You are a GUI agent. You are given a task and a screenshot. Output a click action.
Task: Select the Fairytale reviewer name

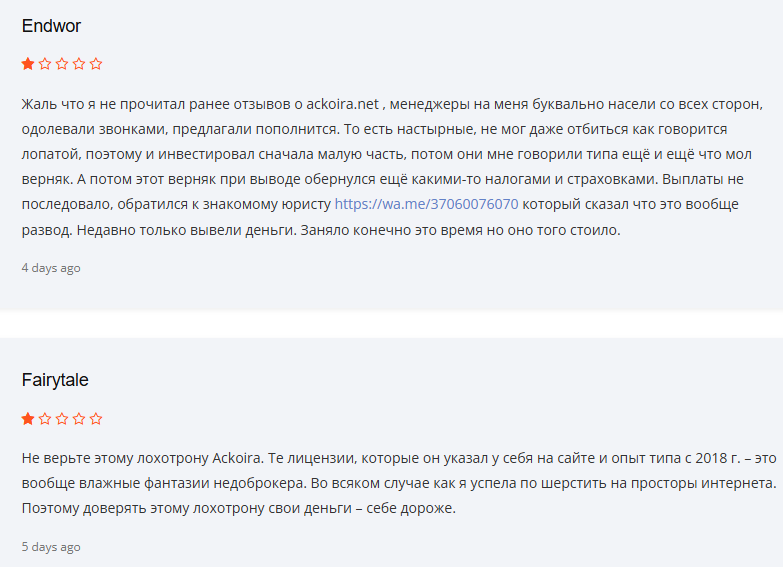[x=56, y=381]
